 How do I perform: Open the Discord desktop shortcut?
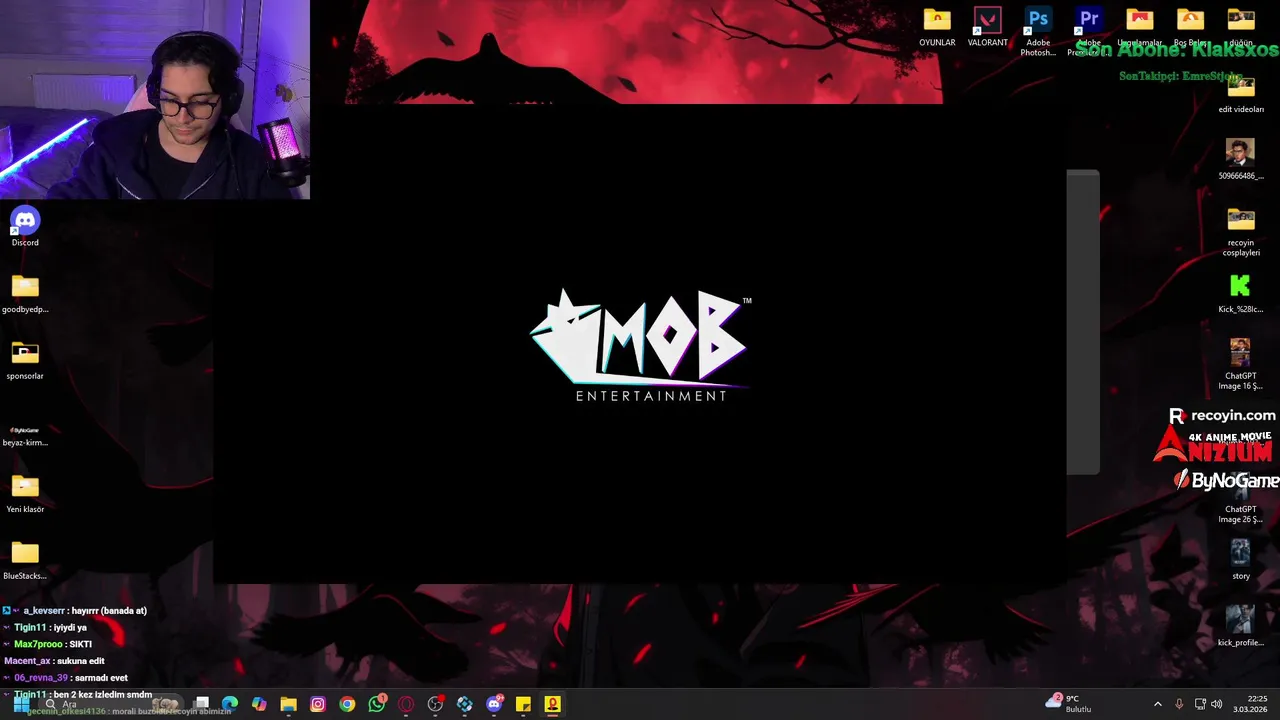tap(25, 226)
